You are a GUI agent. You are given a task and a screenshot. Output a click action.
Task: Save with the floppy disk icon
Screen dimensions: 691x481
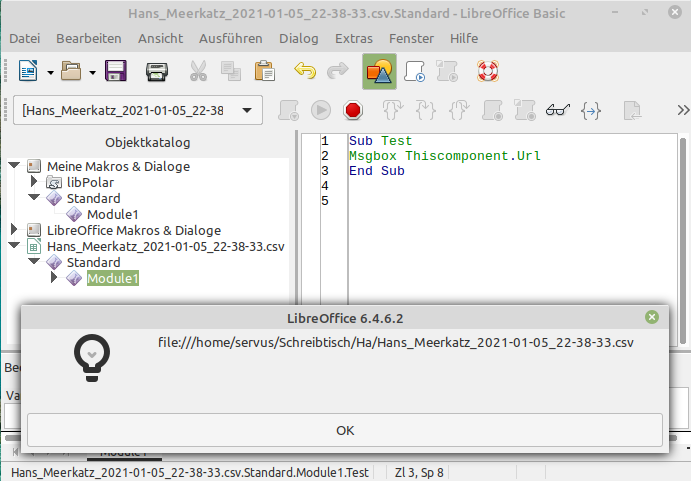115,71
